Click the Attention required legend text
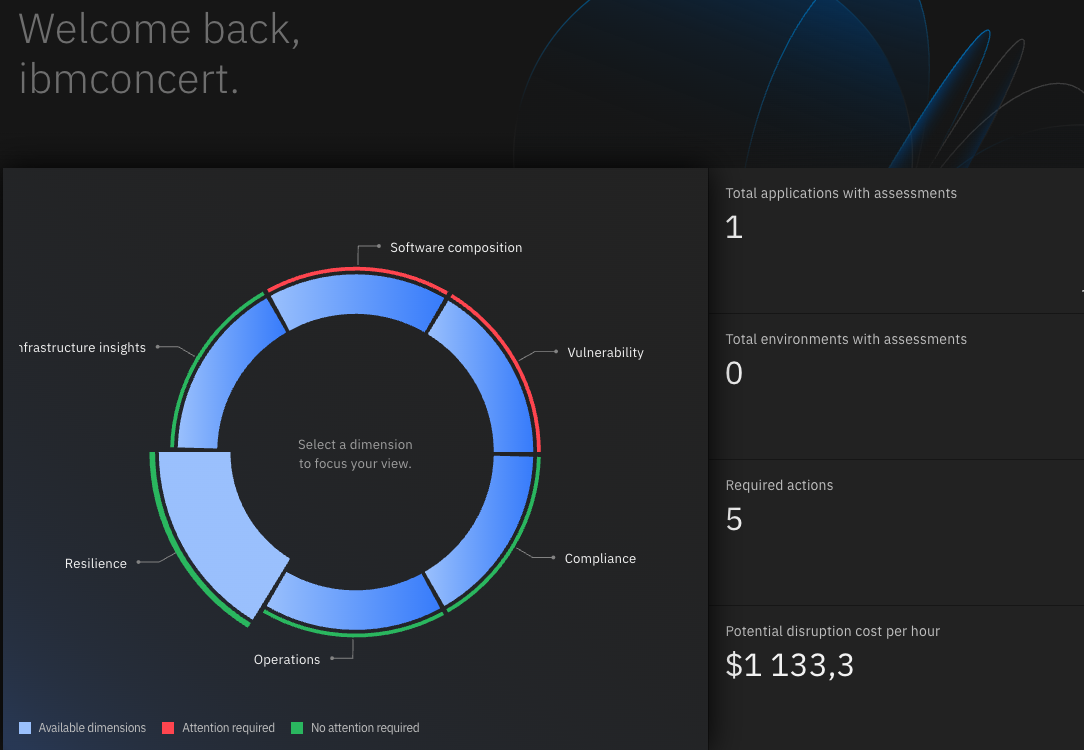This screenshot has width=1084, height=750. tap(228, 728)
